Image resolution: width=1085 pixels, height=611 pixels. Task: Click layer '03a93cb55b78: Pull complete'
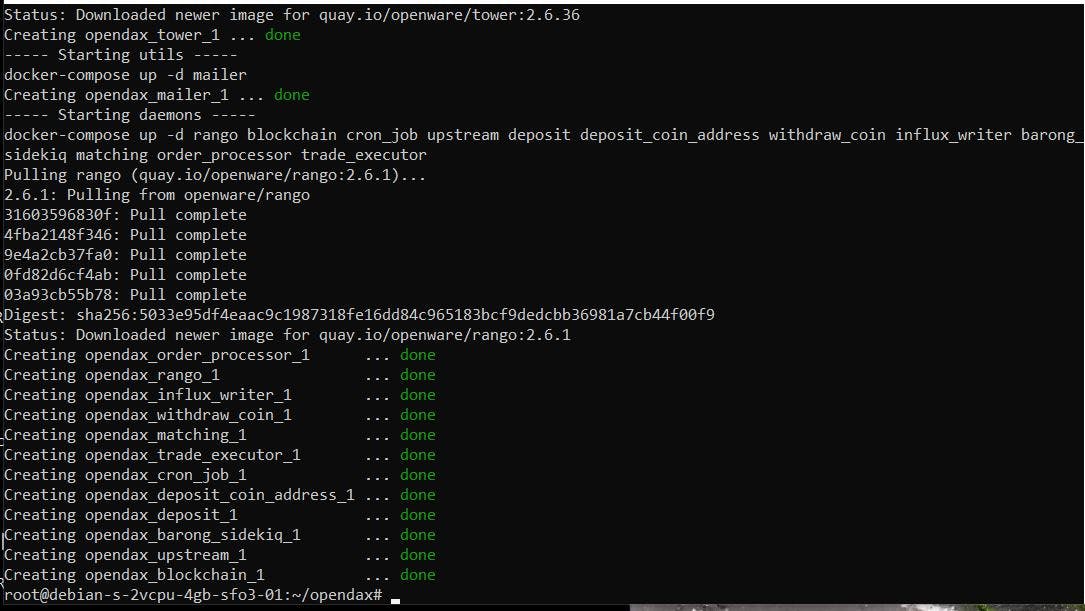(x=125, y=295)
